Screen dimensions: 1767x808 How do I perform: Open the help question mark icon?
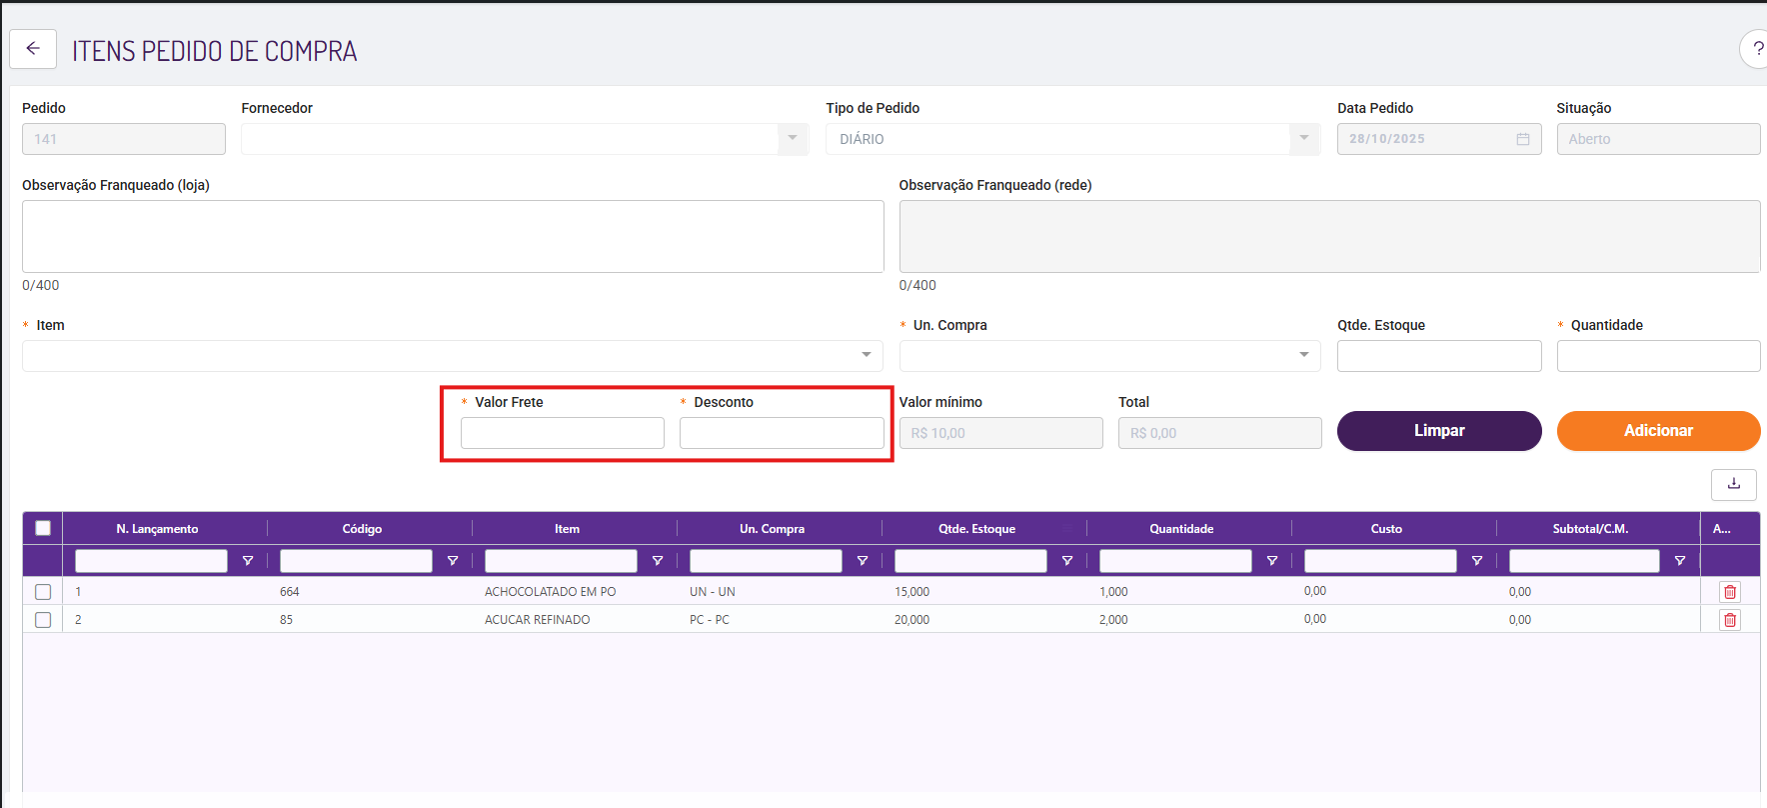(x=1756, y=49)
